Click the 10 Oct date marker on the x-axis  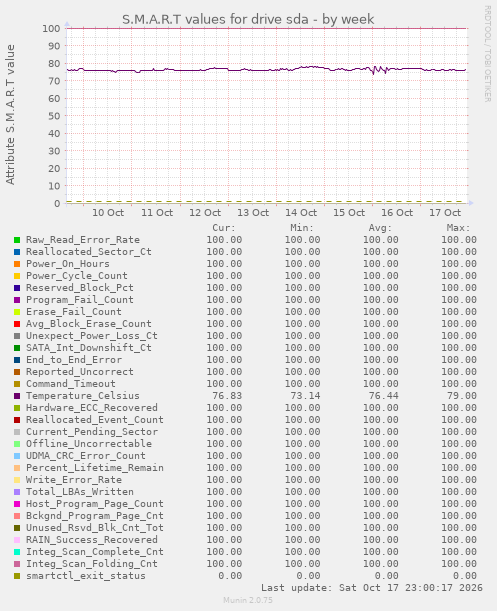tap(108, 213)
